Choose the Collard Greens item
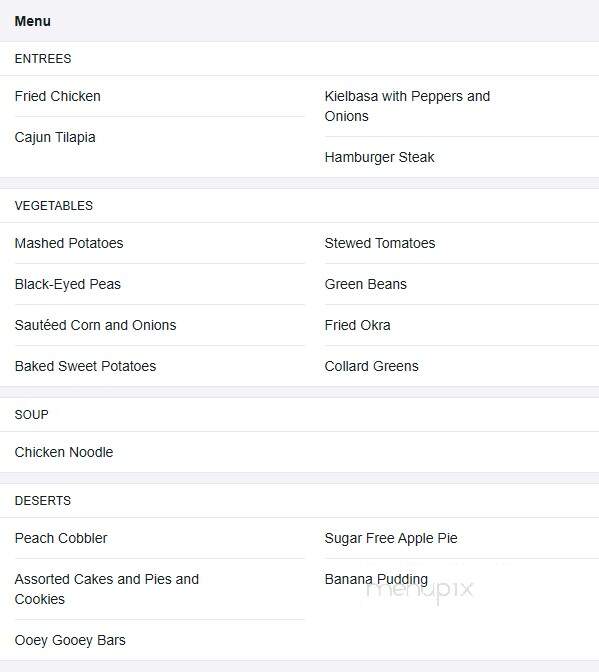 point(371,366)
